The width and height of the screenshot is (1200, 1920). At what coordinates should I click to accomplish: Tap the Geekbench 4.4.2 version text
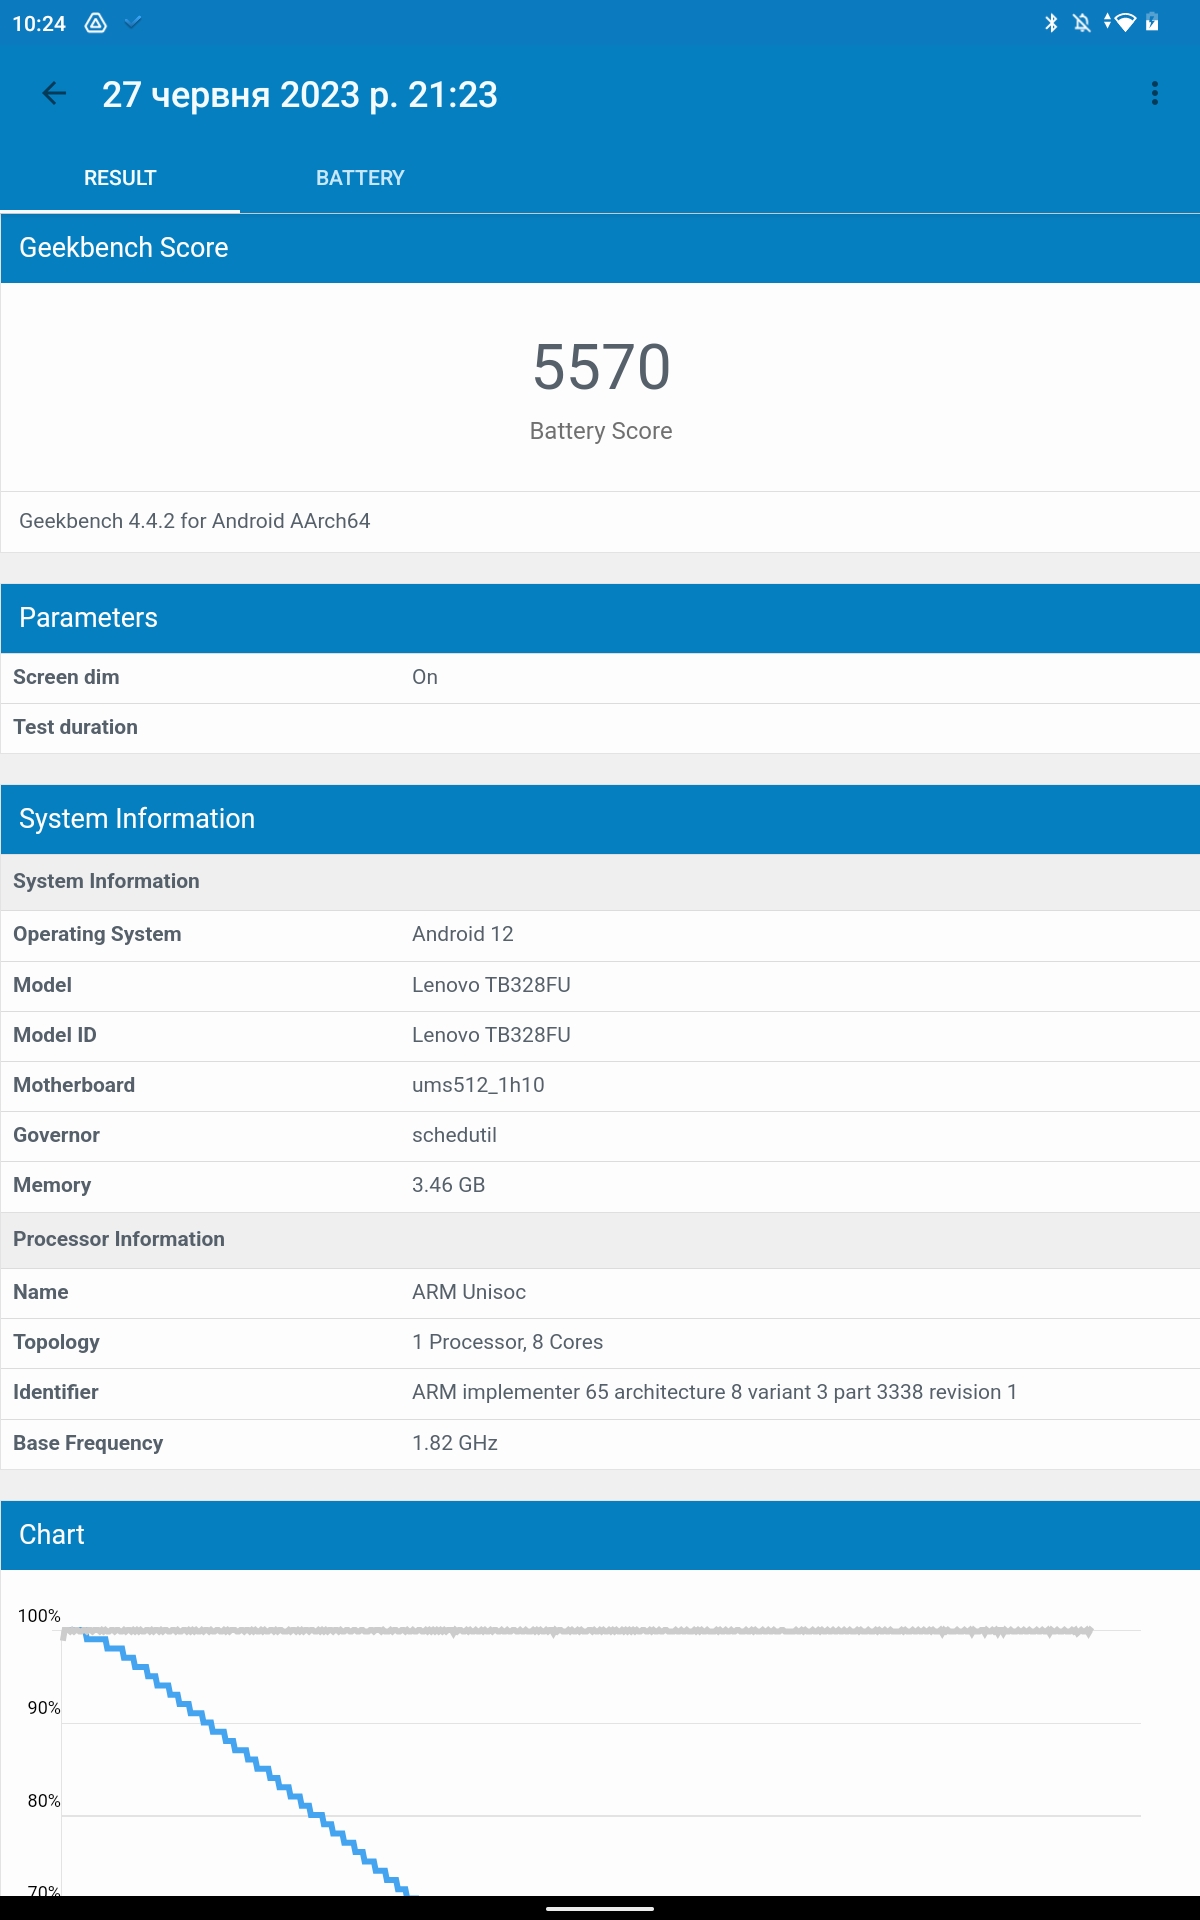coord(195,521)
